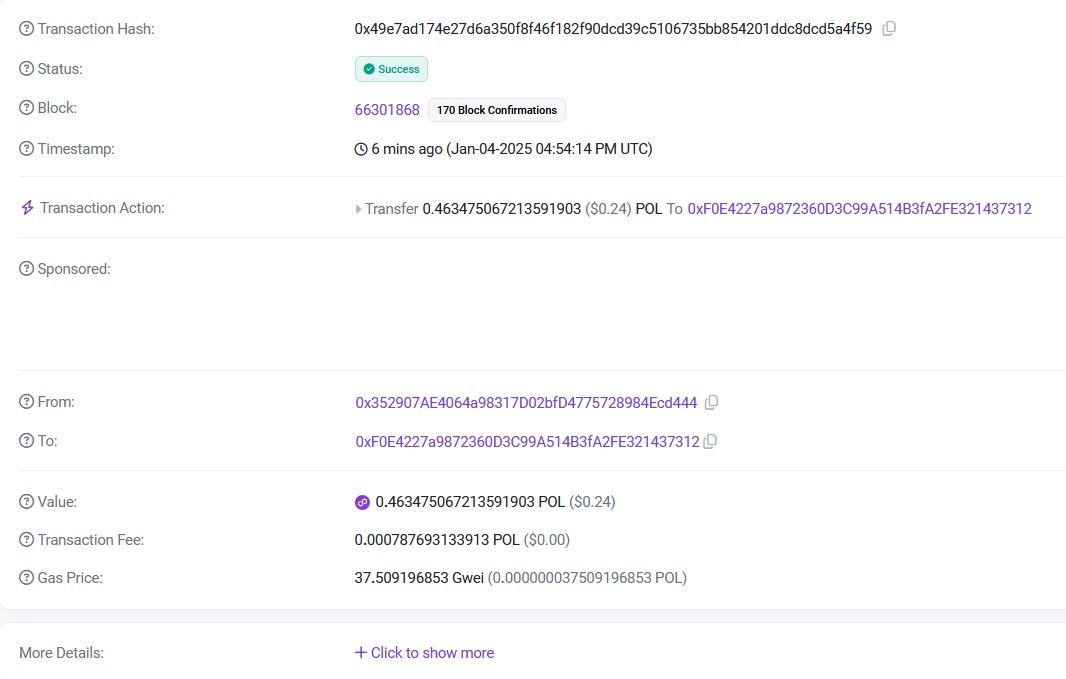The height and width of the screenshot is (679, 1066).
Task: Click the Timestamp help question icon
Action: pos(26,149)
